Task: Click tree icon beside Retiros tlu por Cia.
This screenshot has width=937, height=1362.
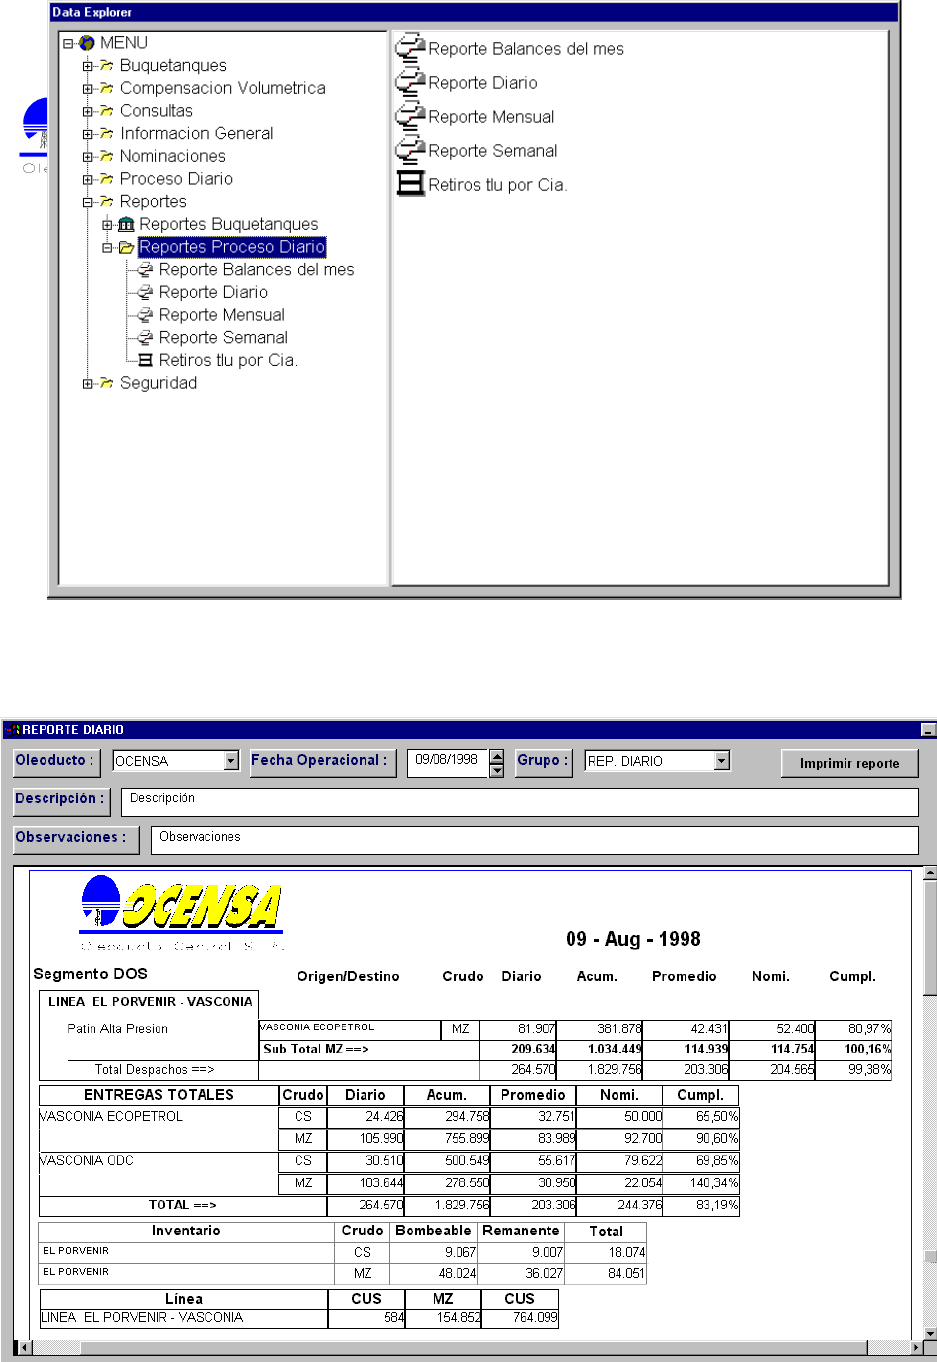Action: pyautogui.click(x=145, y=360)
